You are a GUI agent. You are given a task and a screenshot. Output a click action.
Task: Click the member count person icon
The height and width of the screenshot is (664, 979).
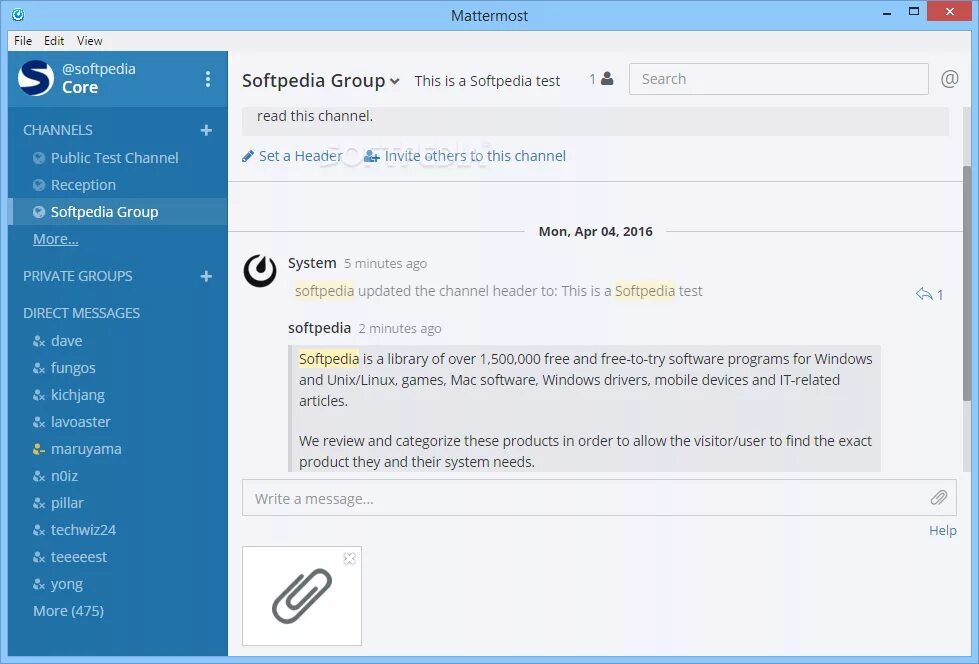607,79
